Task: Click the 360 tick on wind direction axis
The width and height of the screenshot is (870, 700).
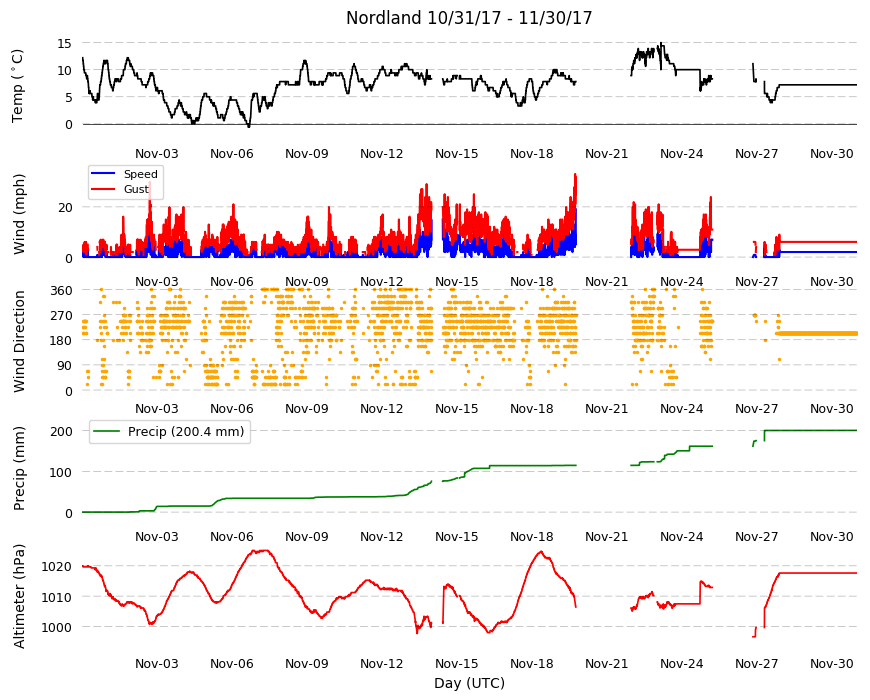Action: coord(62,291)
